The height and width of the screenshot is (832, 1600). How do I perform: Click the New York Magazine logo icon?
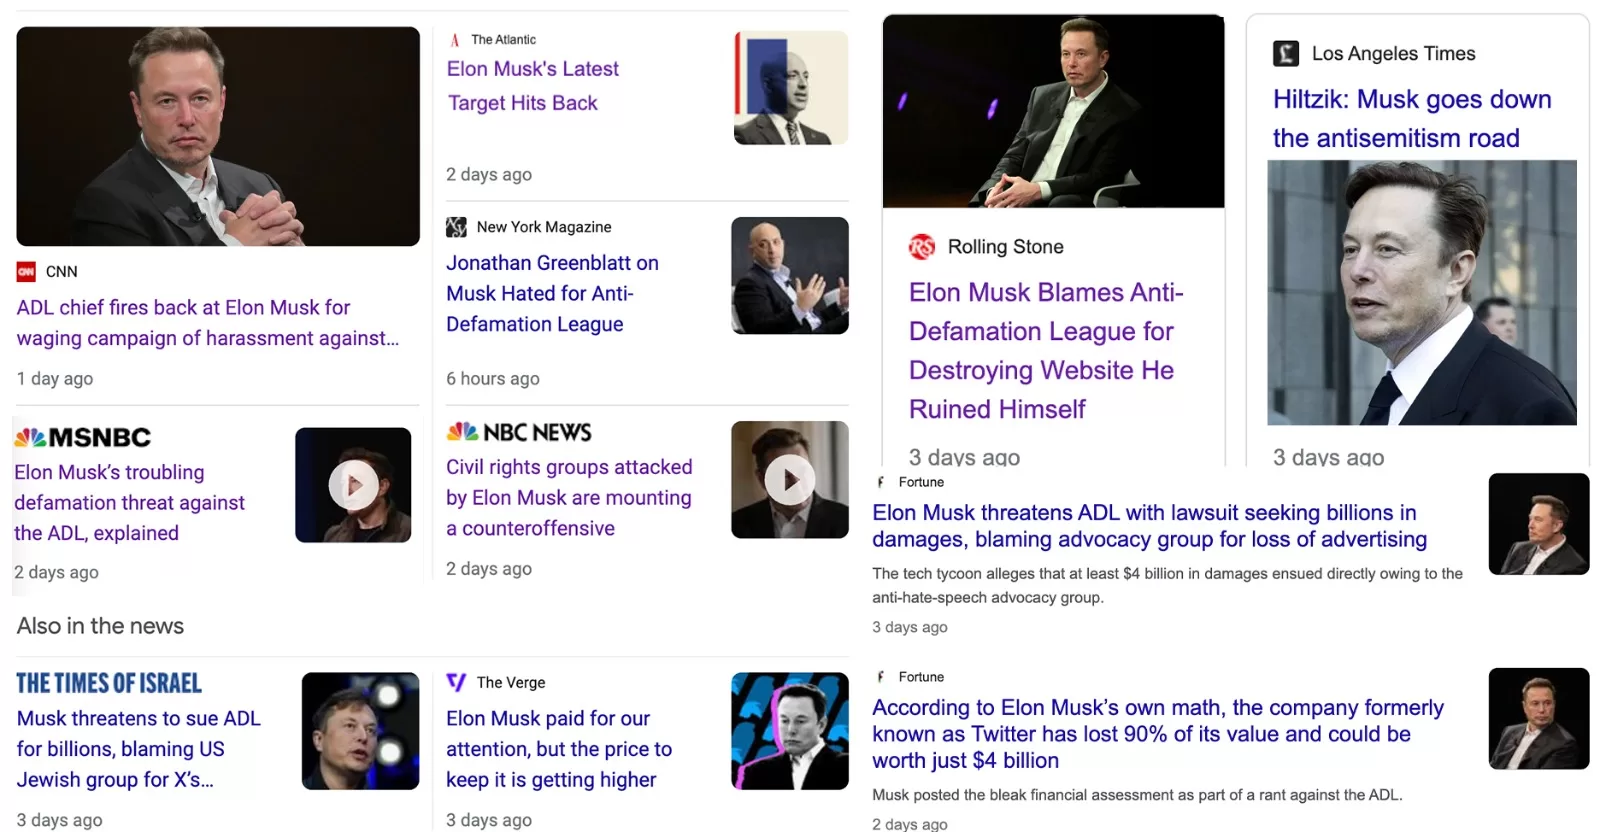(x=457, y=227)
